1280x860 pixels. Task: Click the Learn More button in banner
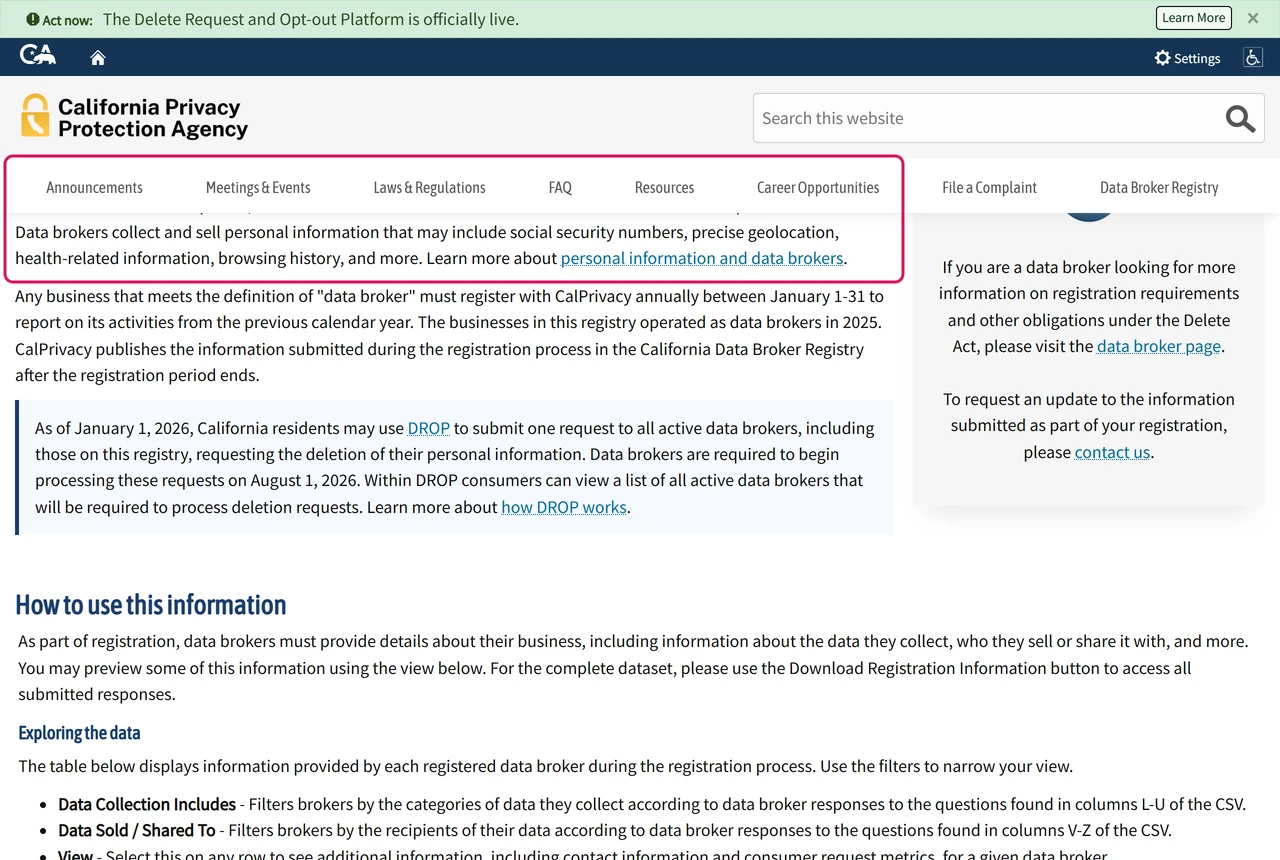click(x=1194, y=18)
